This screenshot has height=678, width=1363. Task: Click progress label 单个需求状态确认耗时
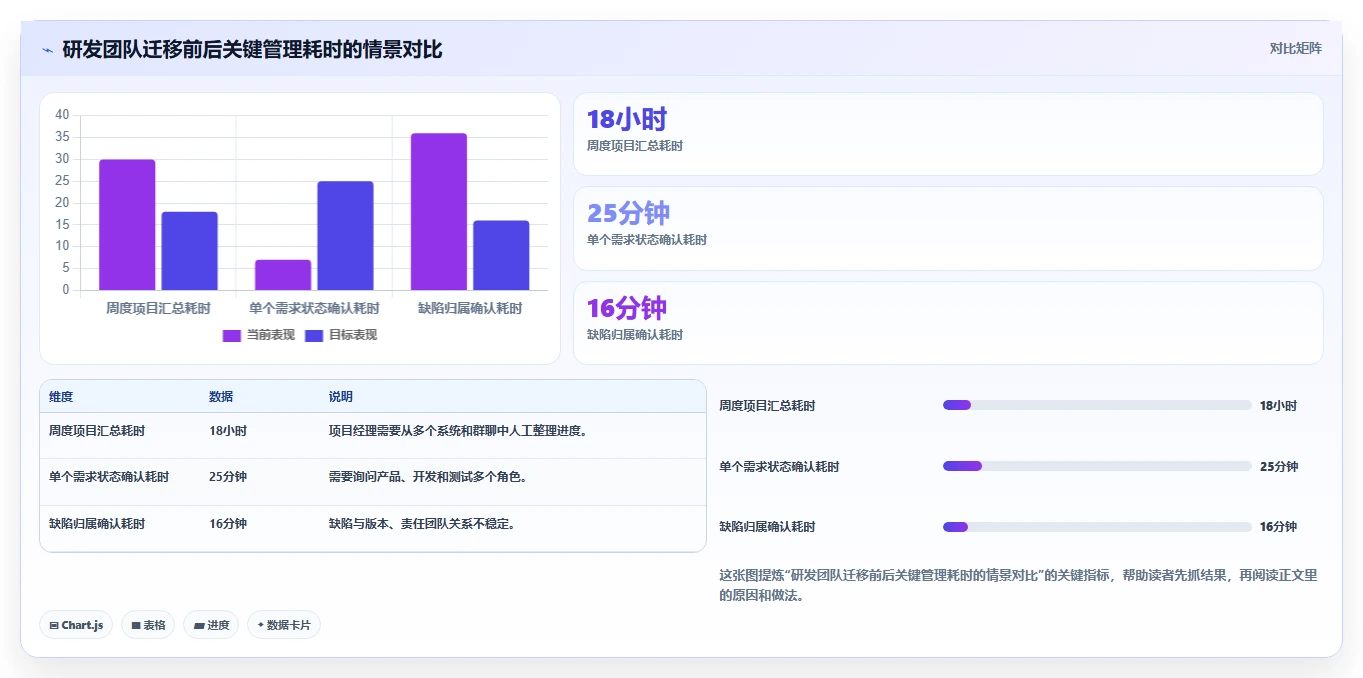tap(779, 467)
